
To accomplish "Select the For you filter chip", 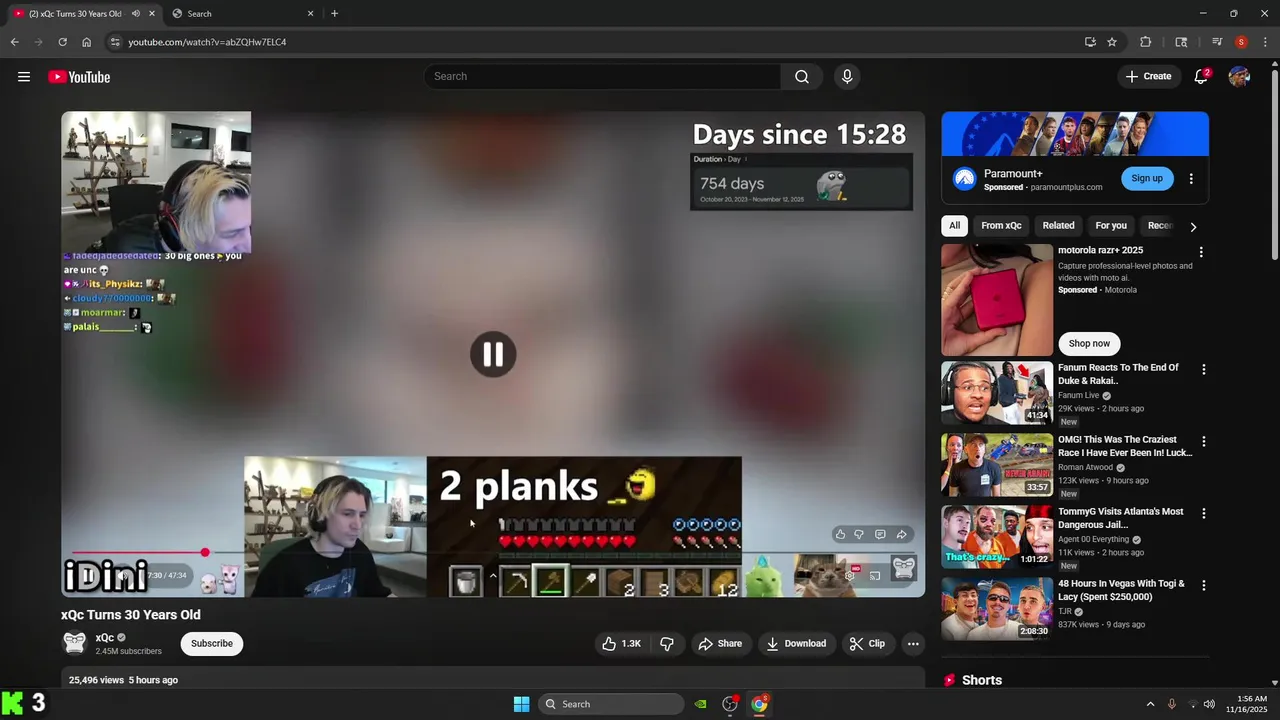I will (1110, 226).
